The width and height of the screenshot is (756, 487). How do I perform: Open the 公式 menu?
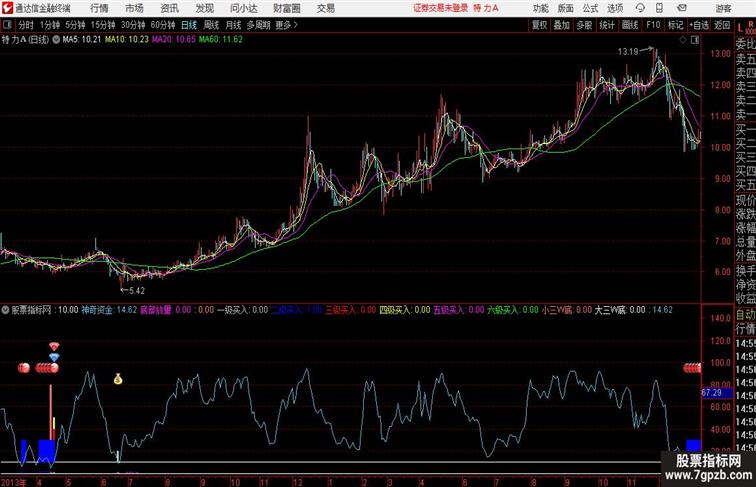pos(590,8)
